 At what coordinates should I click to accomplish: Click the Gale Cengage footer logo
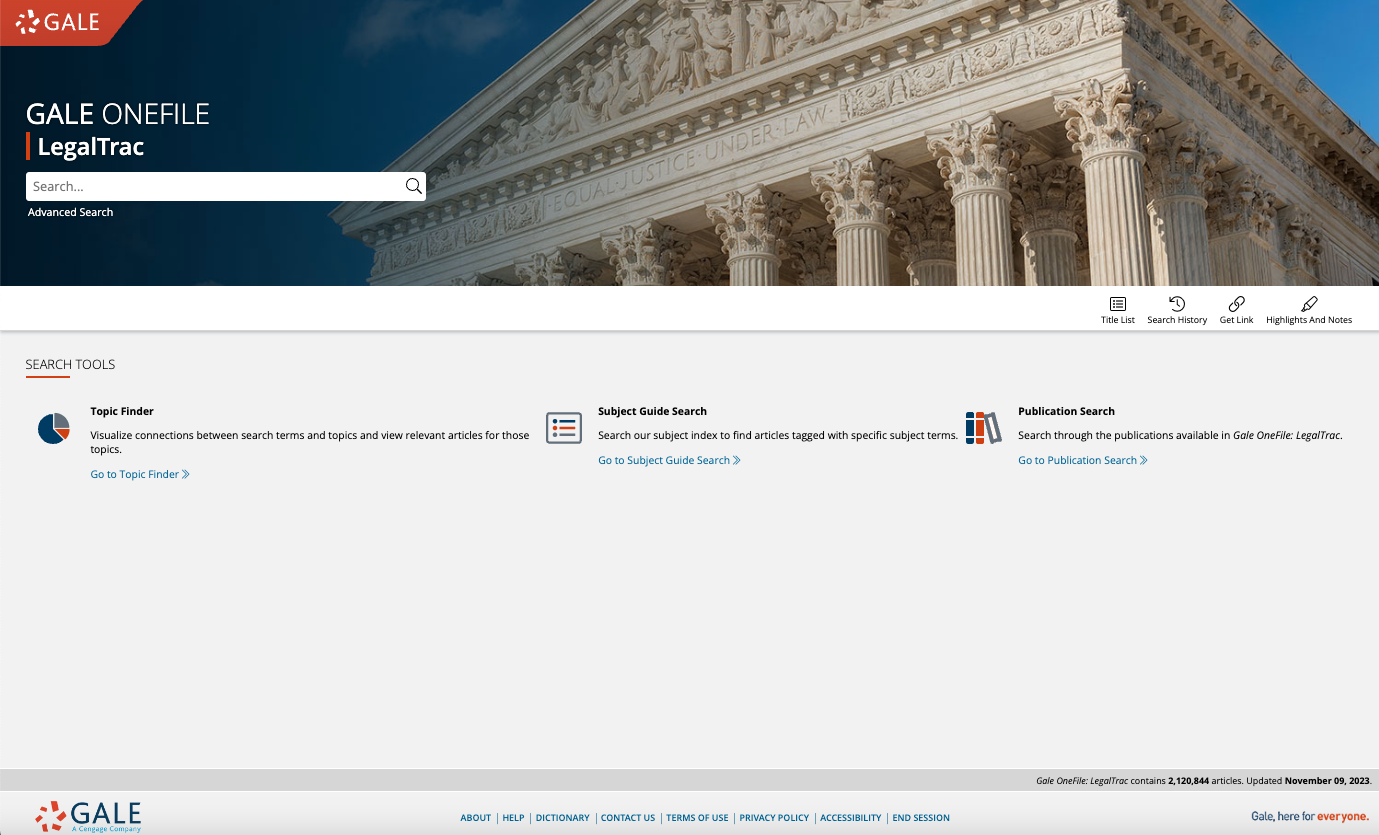pos(88,816)
